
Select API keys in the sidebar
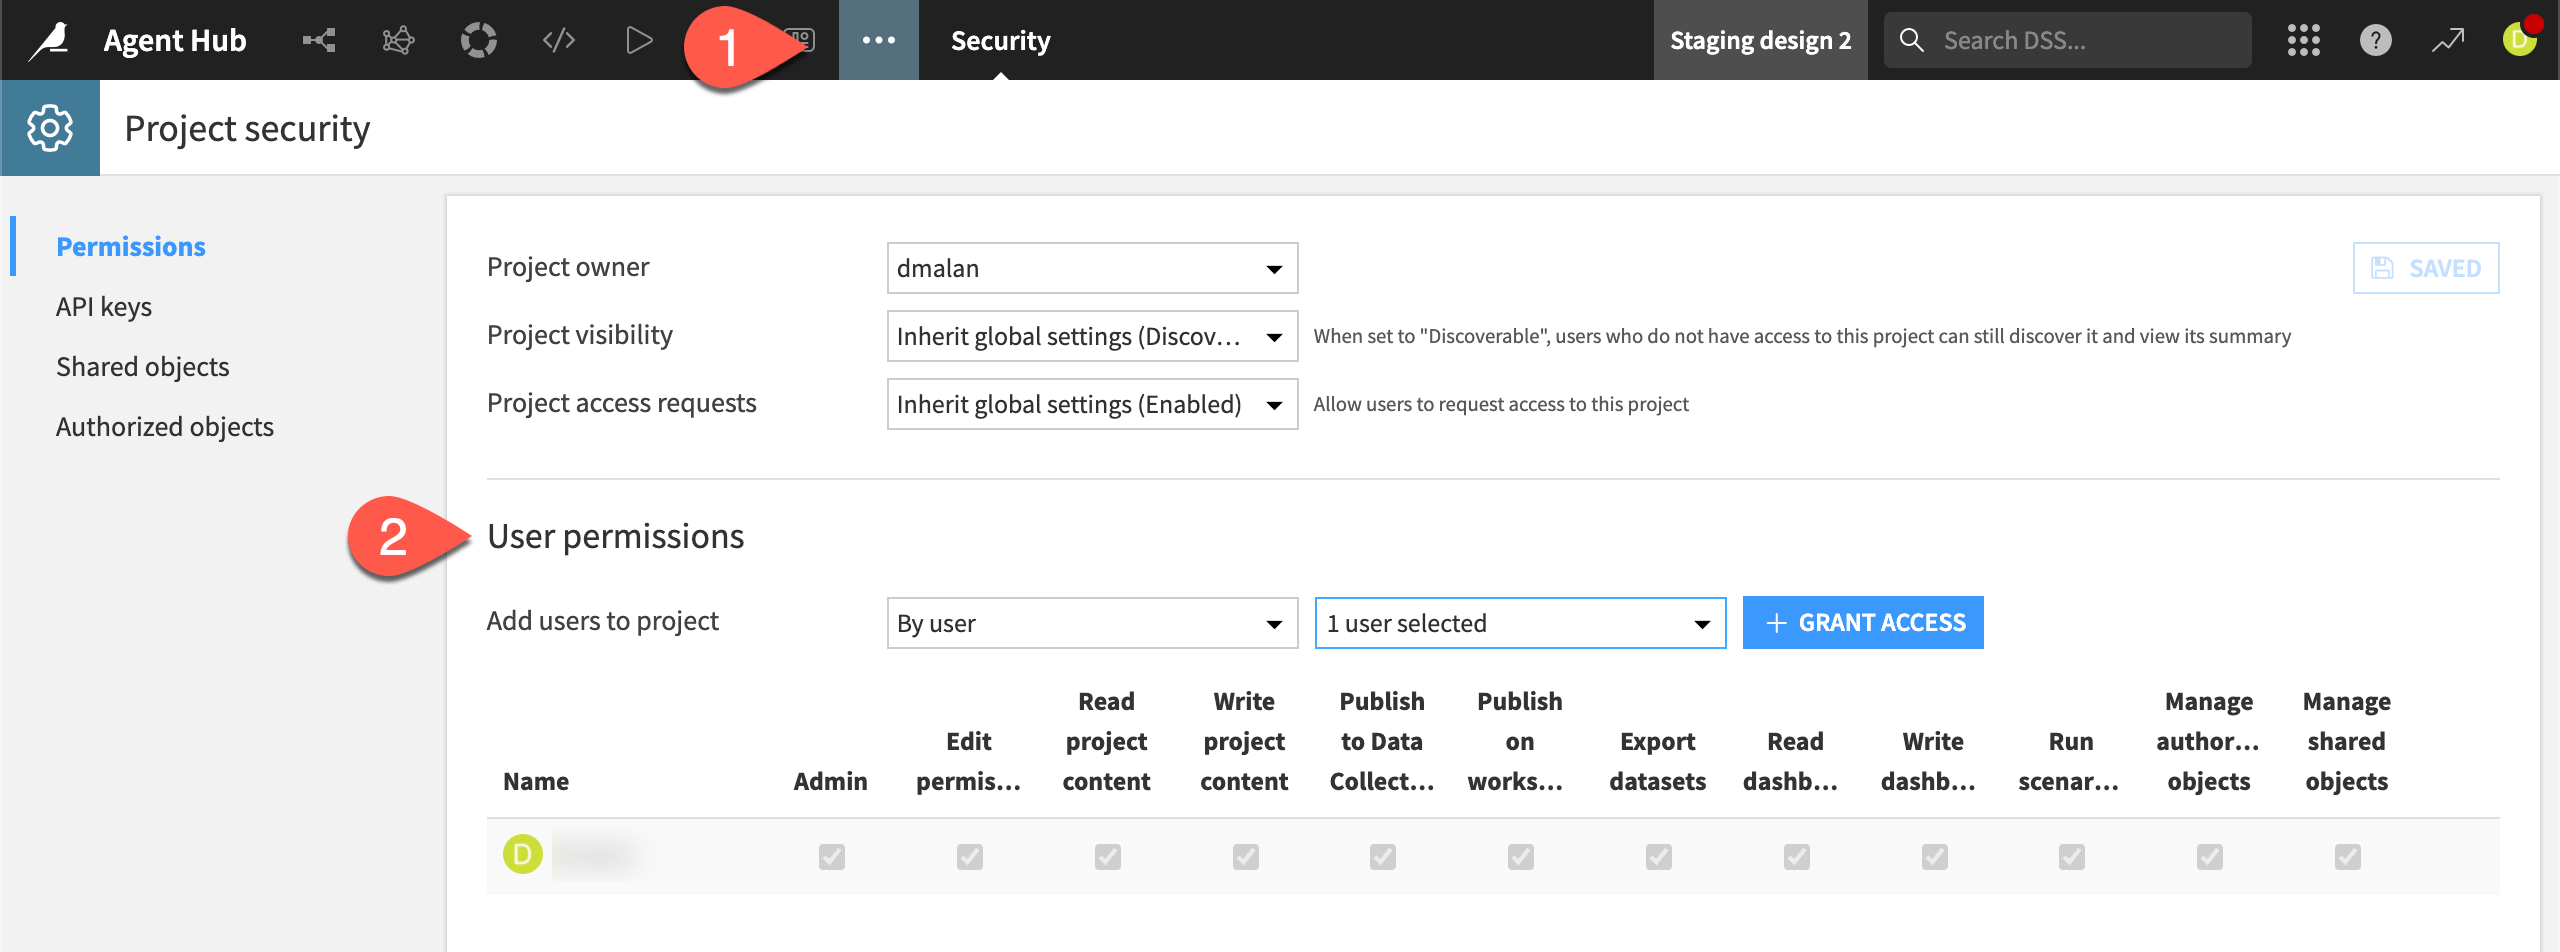(103, 306)
